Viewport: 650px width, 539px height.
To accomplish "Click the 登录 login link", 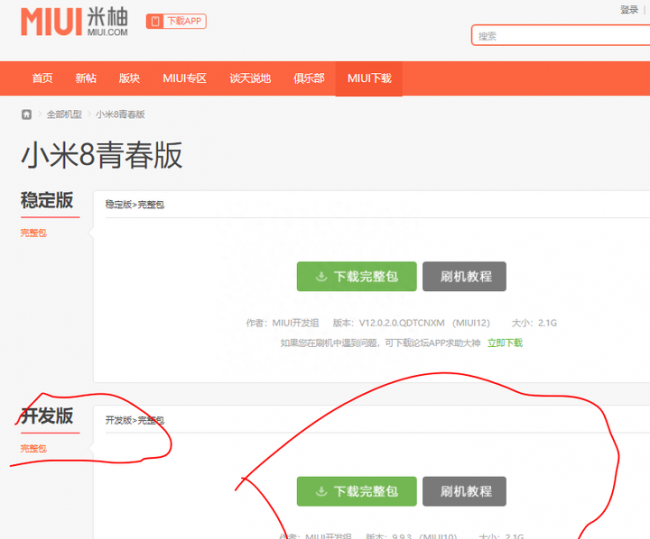I will pyautogui.click(x=629, y=10).
